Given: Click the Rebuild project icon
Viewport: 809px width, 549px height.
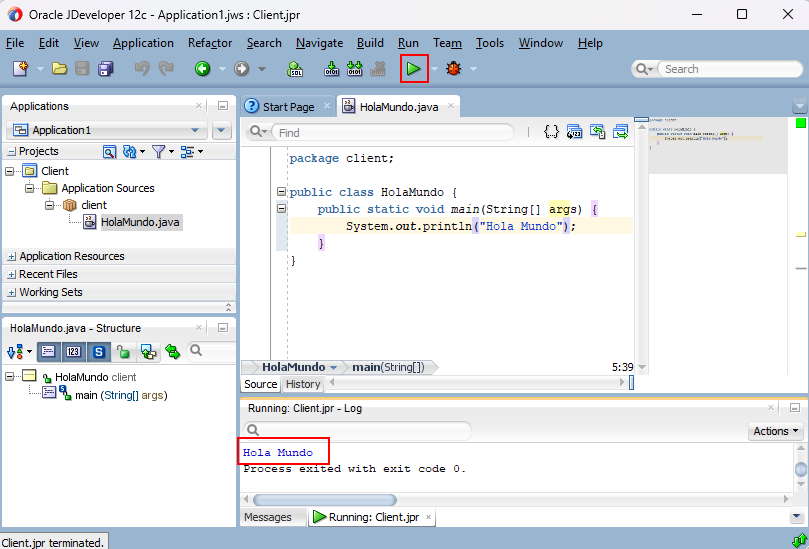Looking at the screenshot, I should pos(354,69).
